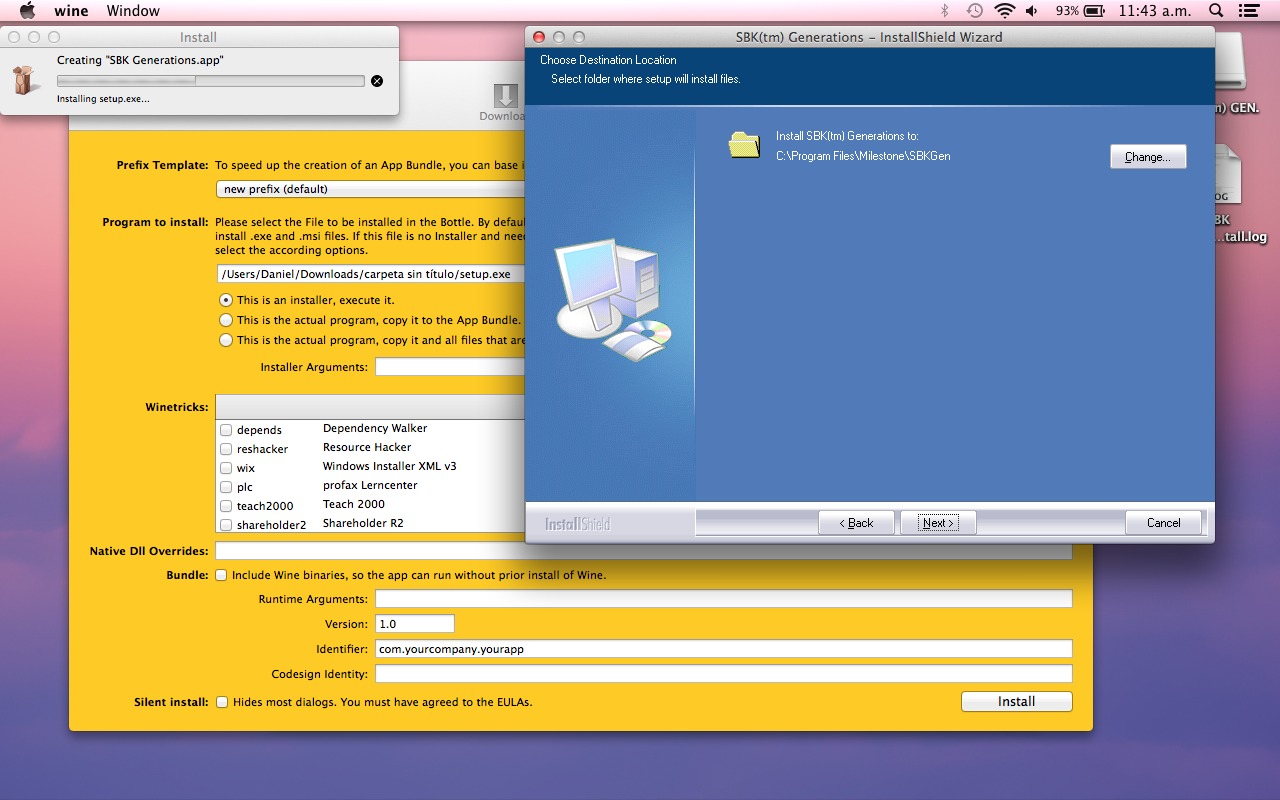Click the 93% battery percentage text

(1067, 11)
